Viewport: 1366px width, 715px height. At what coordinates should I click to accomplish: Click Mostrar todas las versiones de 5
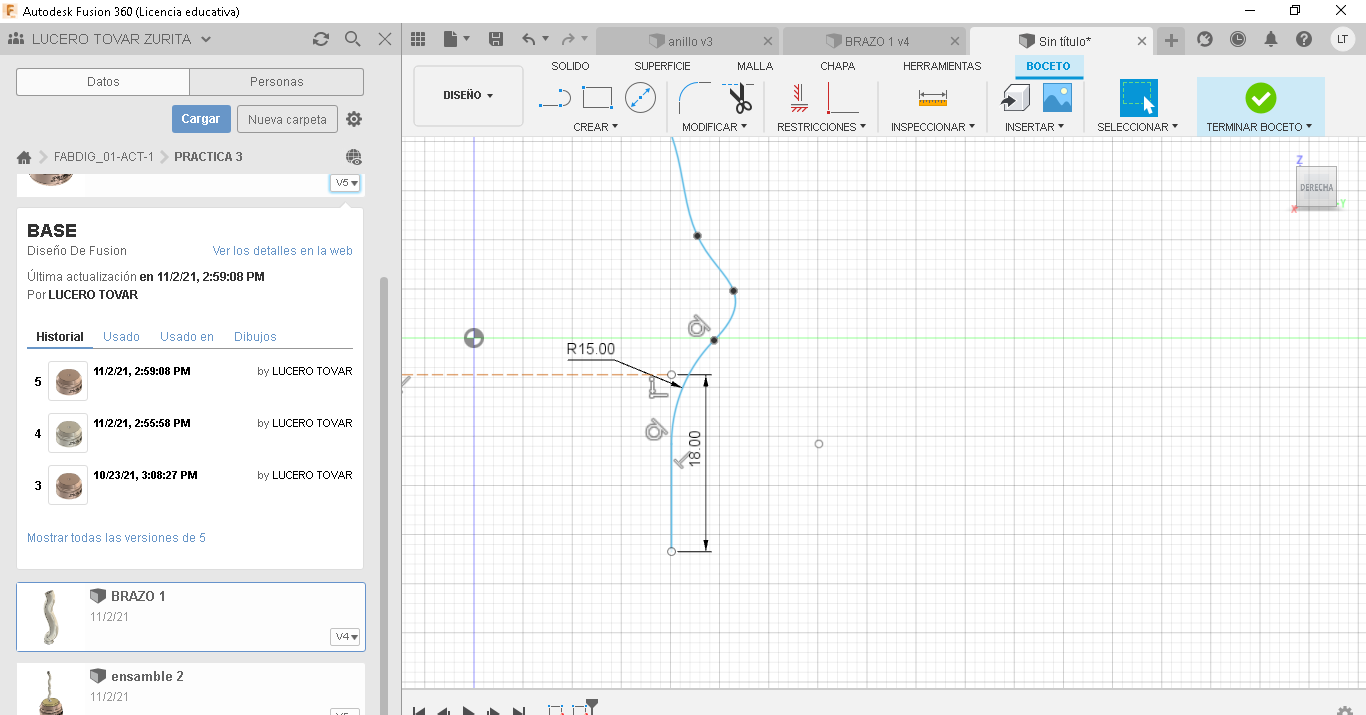116,538
